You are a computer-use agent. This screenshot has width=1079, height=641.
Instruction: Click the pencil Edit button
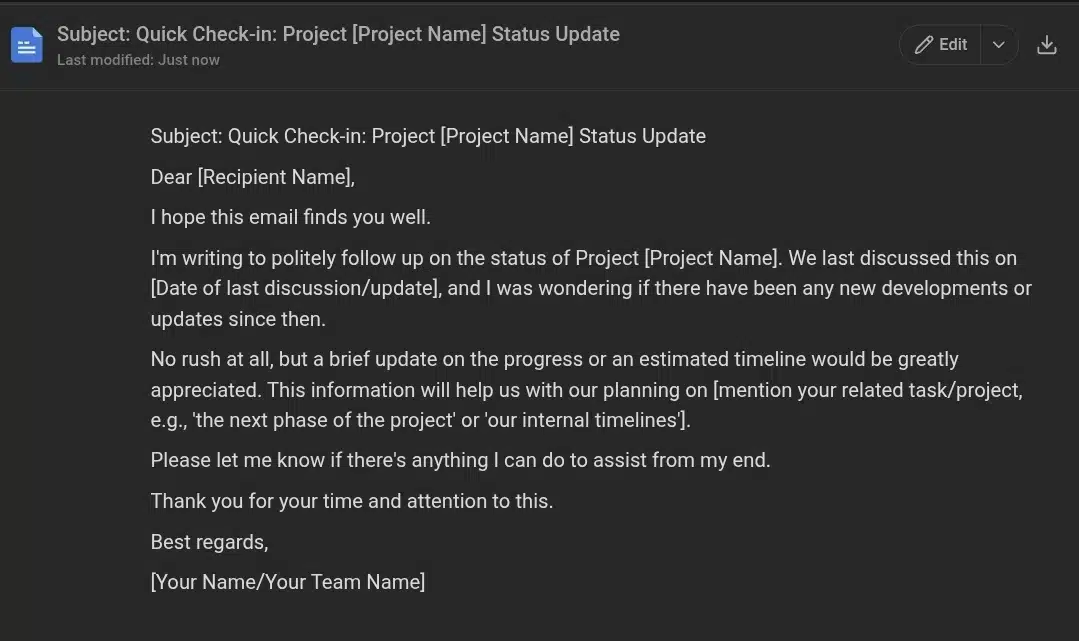941,45
